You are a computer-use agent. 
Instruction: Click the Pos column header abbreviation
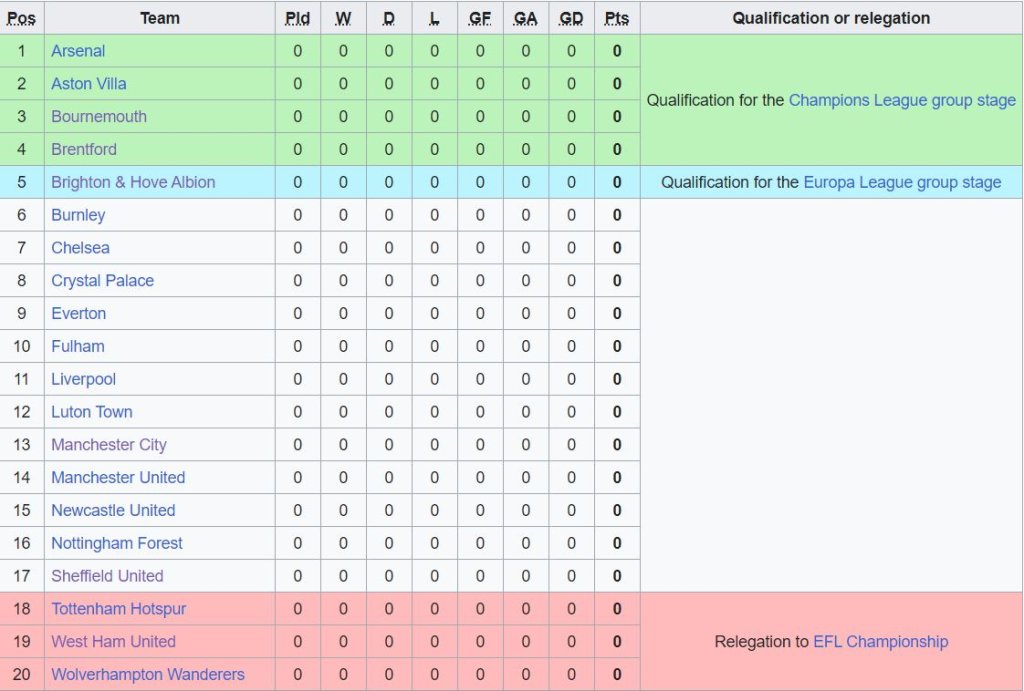click(21, 18)
